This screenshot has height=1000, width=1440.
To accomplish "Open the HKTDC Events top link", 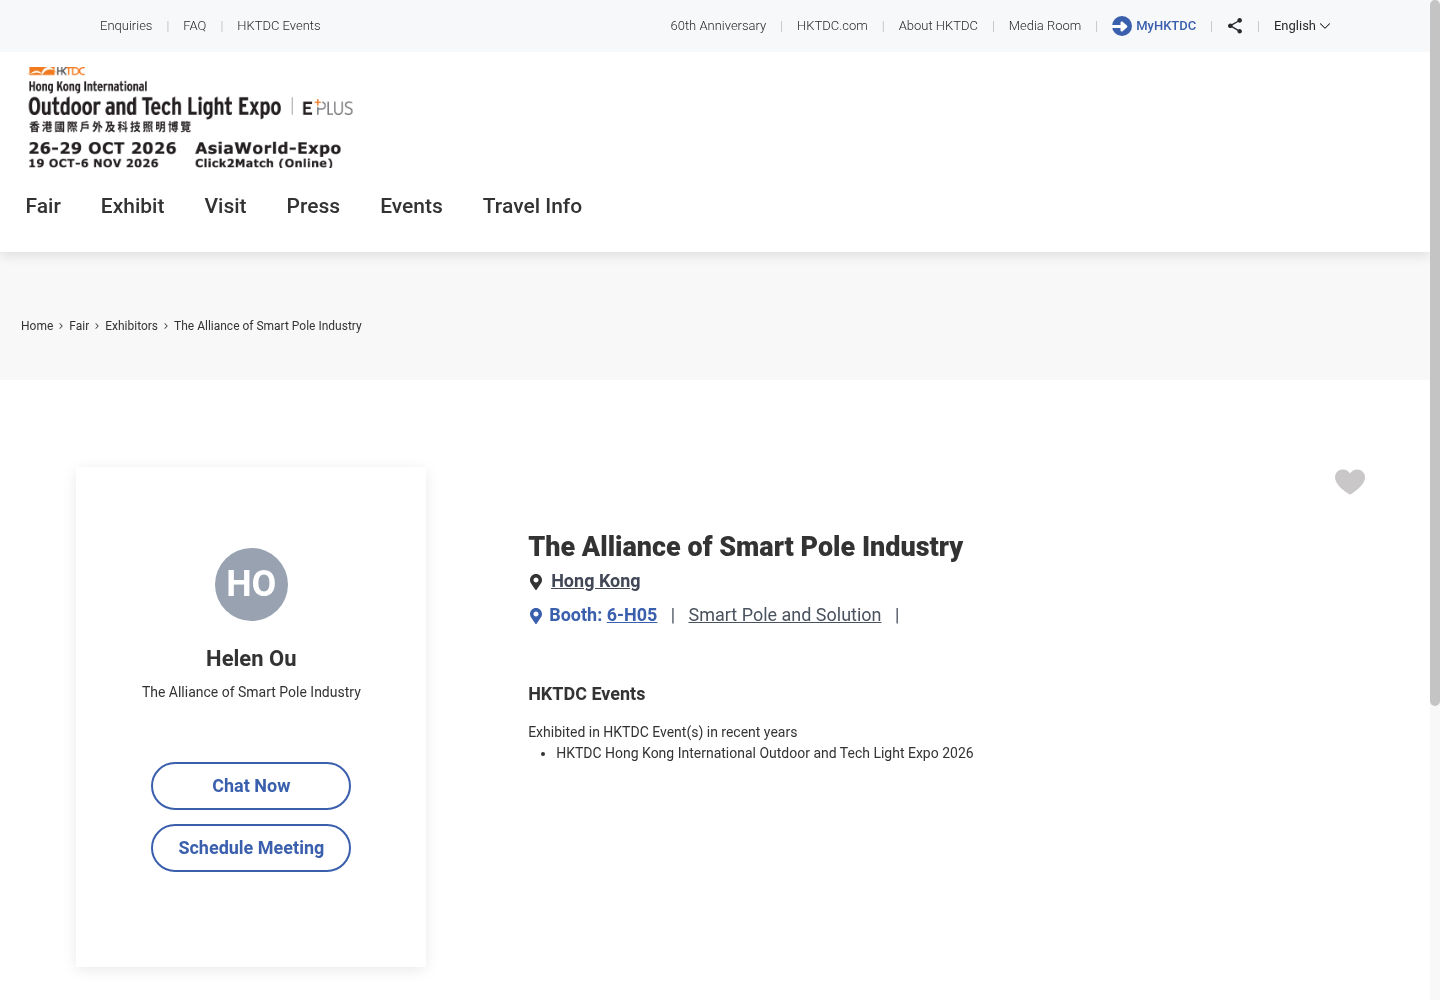I will click(278, 26).
